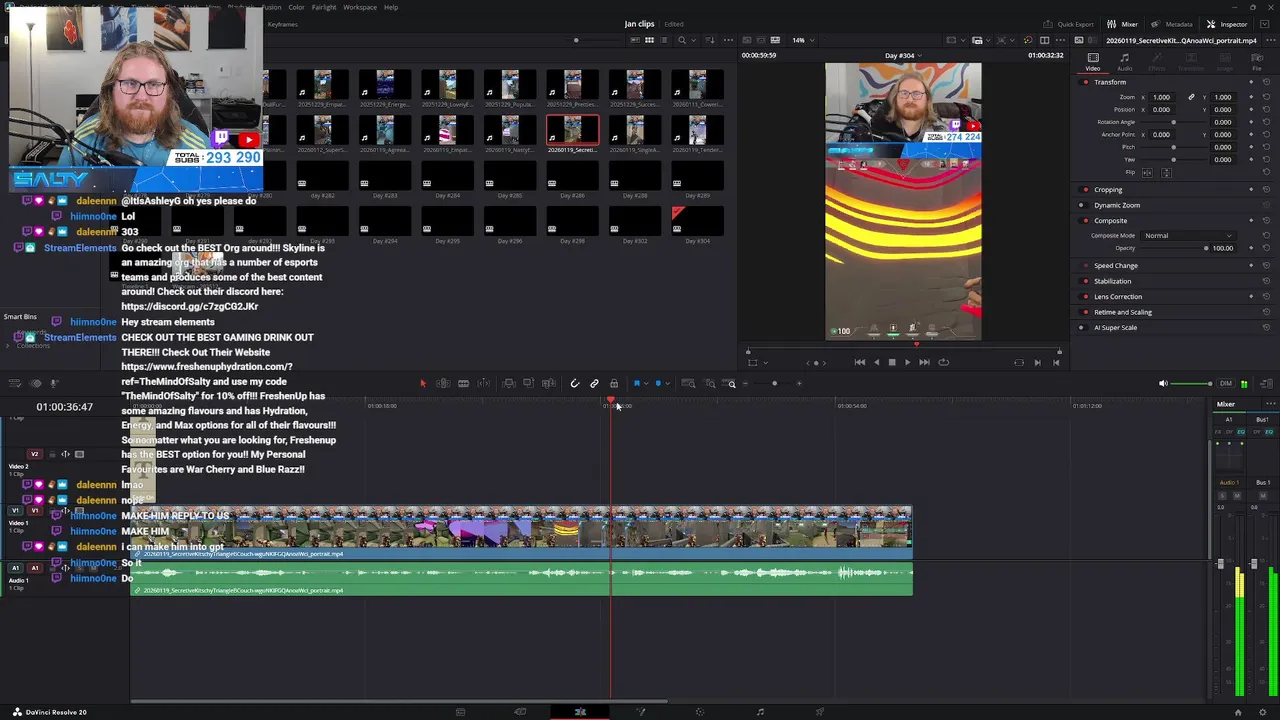This screenshot has height=720, width=1280.
Task: Switch media pool to list view
Action: coord(664,40)
